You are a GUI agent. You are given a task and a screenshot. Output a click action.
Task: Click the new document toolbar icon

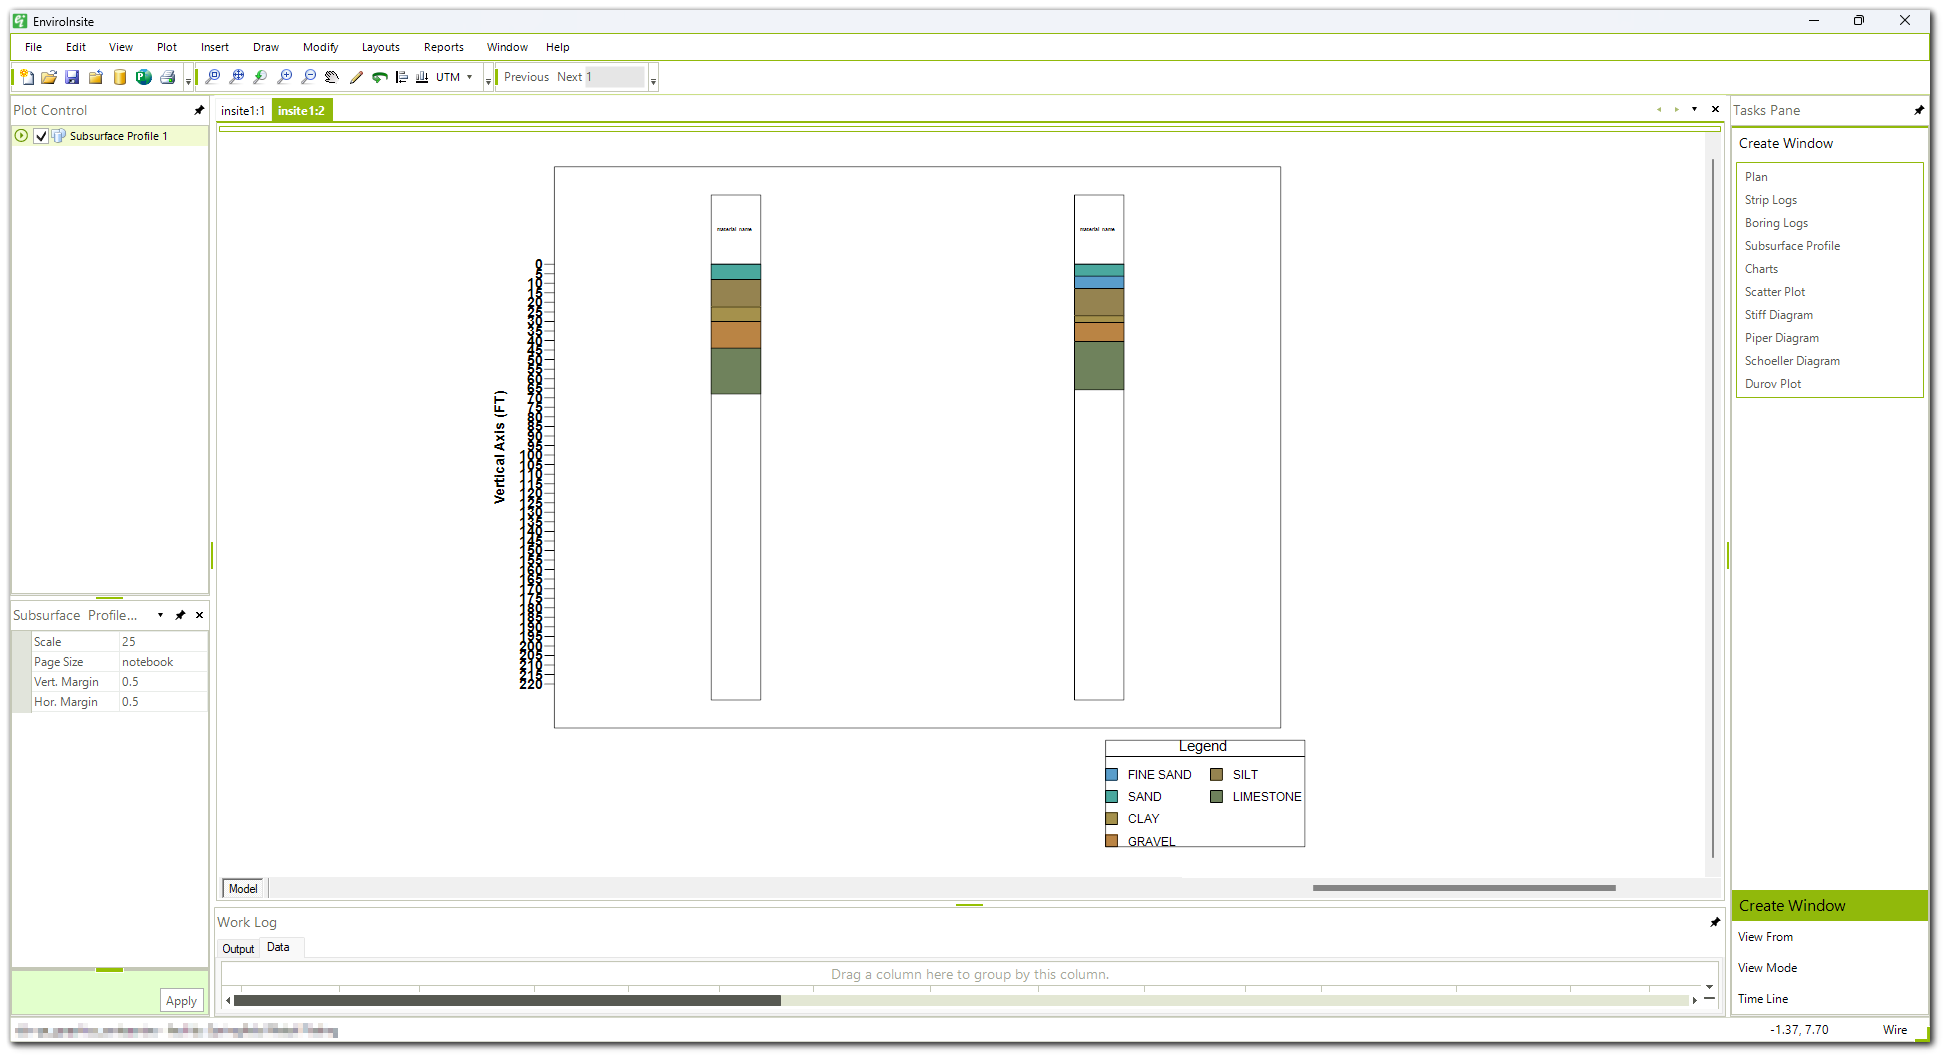pos(27,77)
